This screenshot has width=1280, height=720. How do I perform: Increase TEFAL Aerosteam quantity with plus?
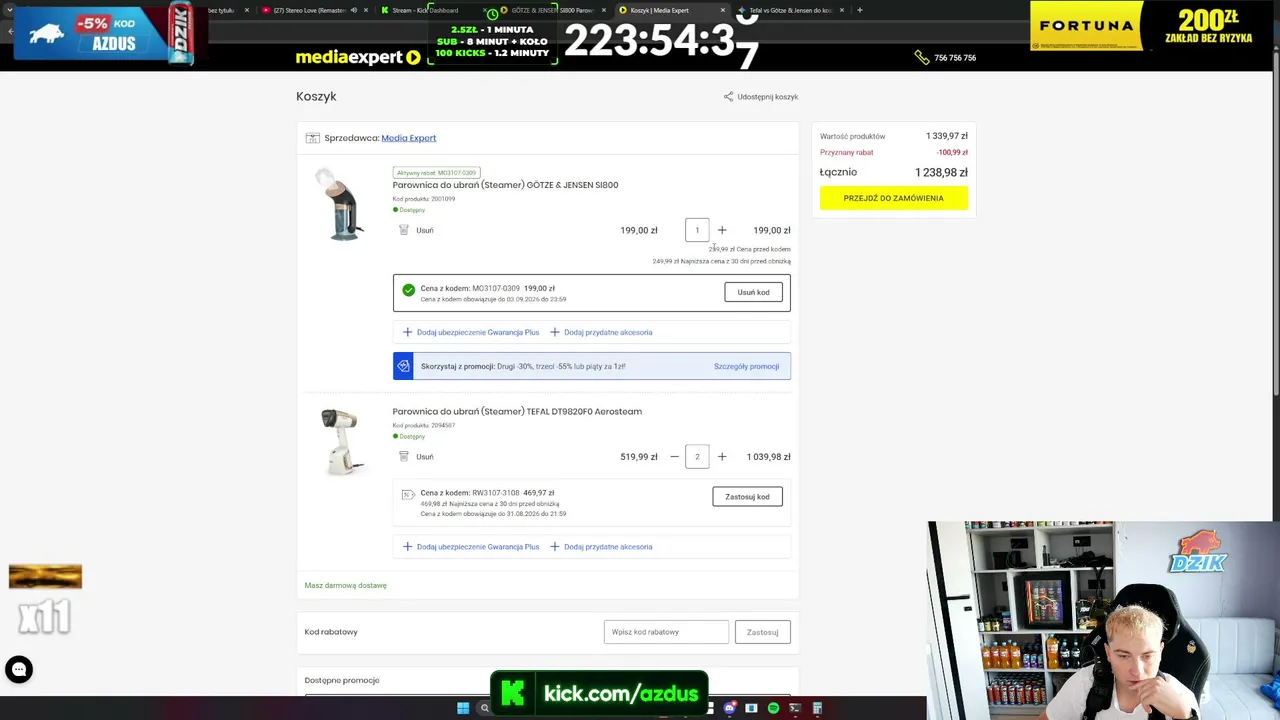(x=722, y=457)
